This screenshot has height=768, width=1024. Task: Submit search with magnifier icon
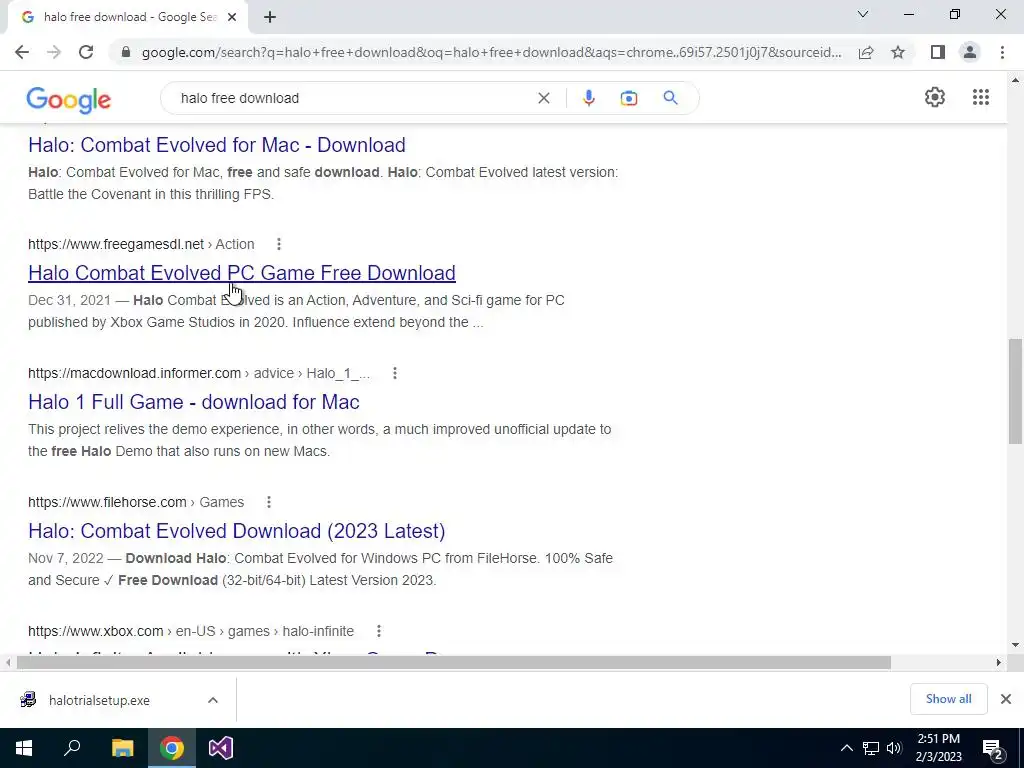[671, 98]
